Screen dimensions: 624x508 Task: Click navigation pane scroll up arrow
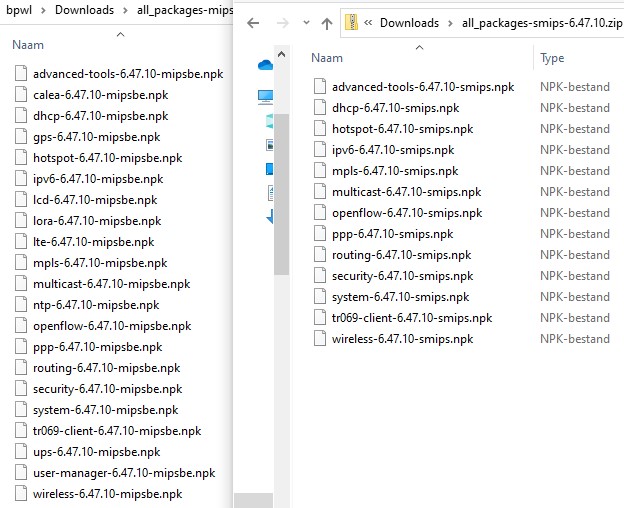click(x=281, y=54)
